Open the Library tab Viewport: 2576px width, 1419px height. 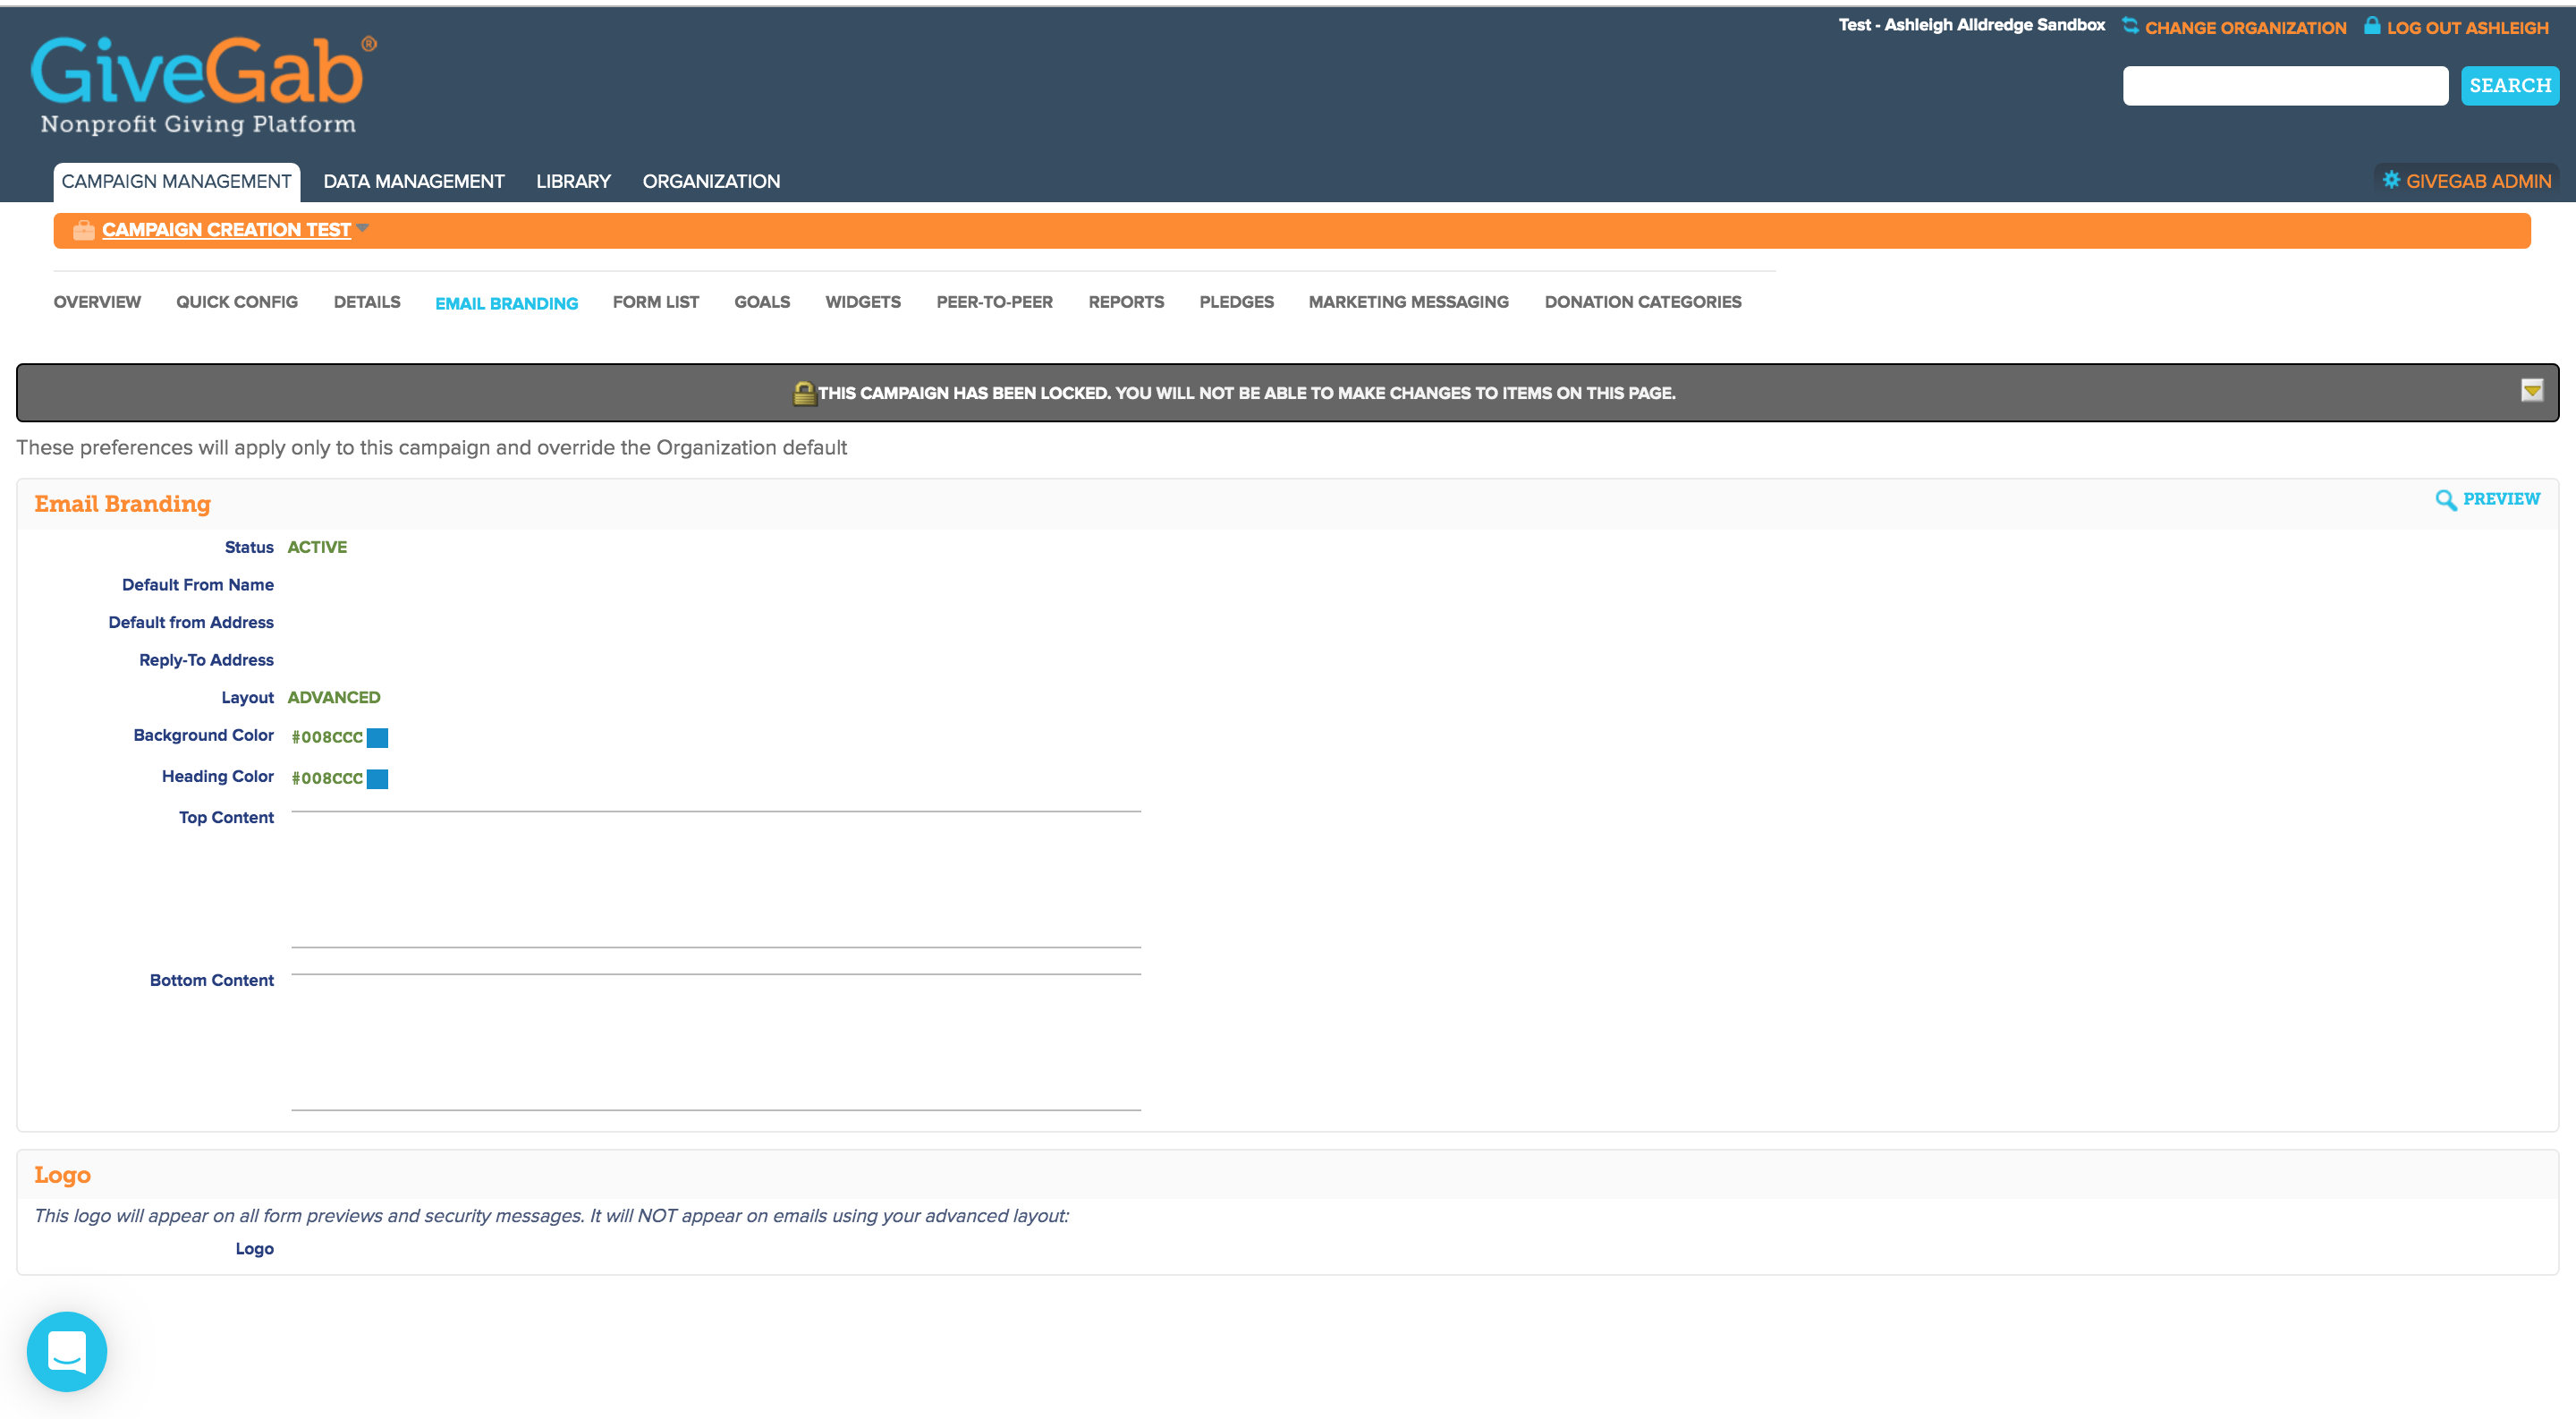pos(573,181)
